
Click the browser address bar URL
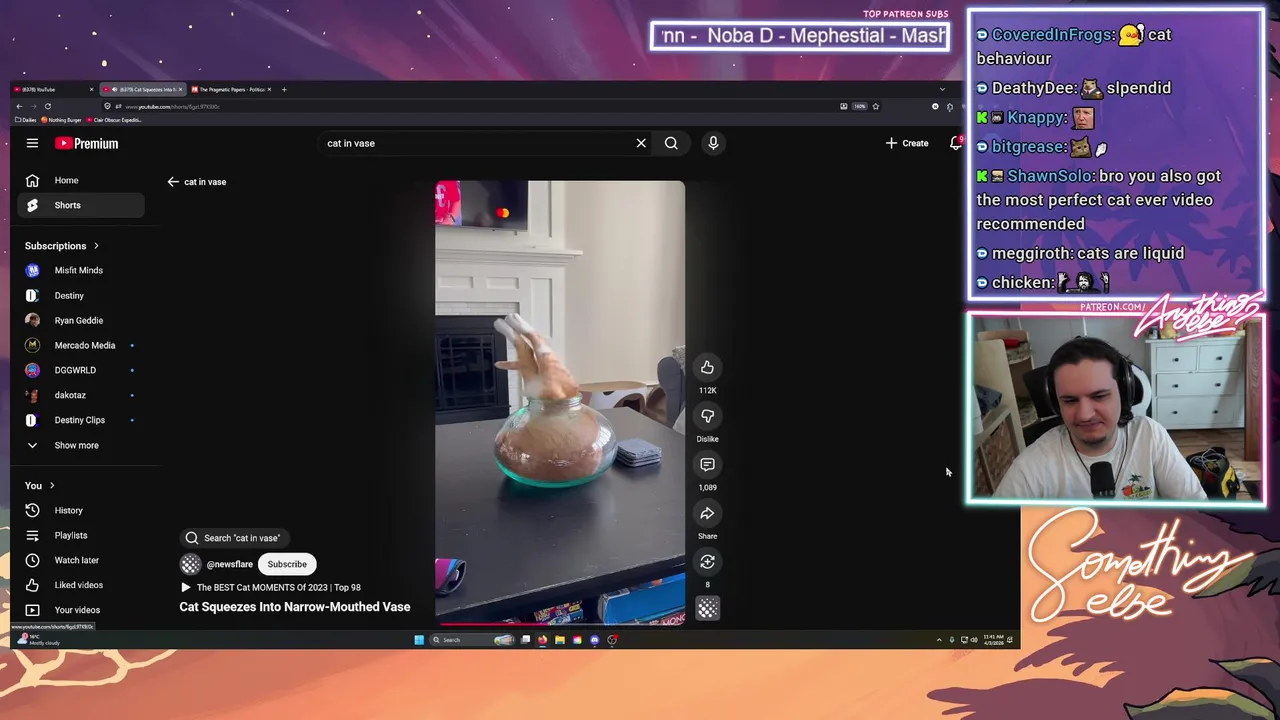click(172, 106)
